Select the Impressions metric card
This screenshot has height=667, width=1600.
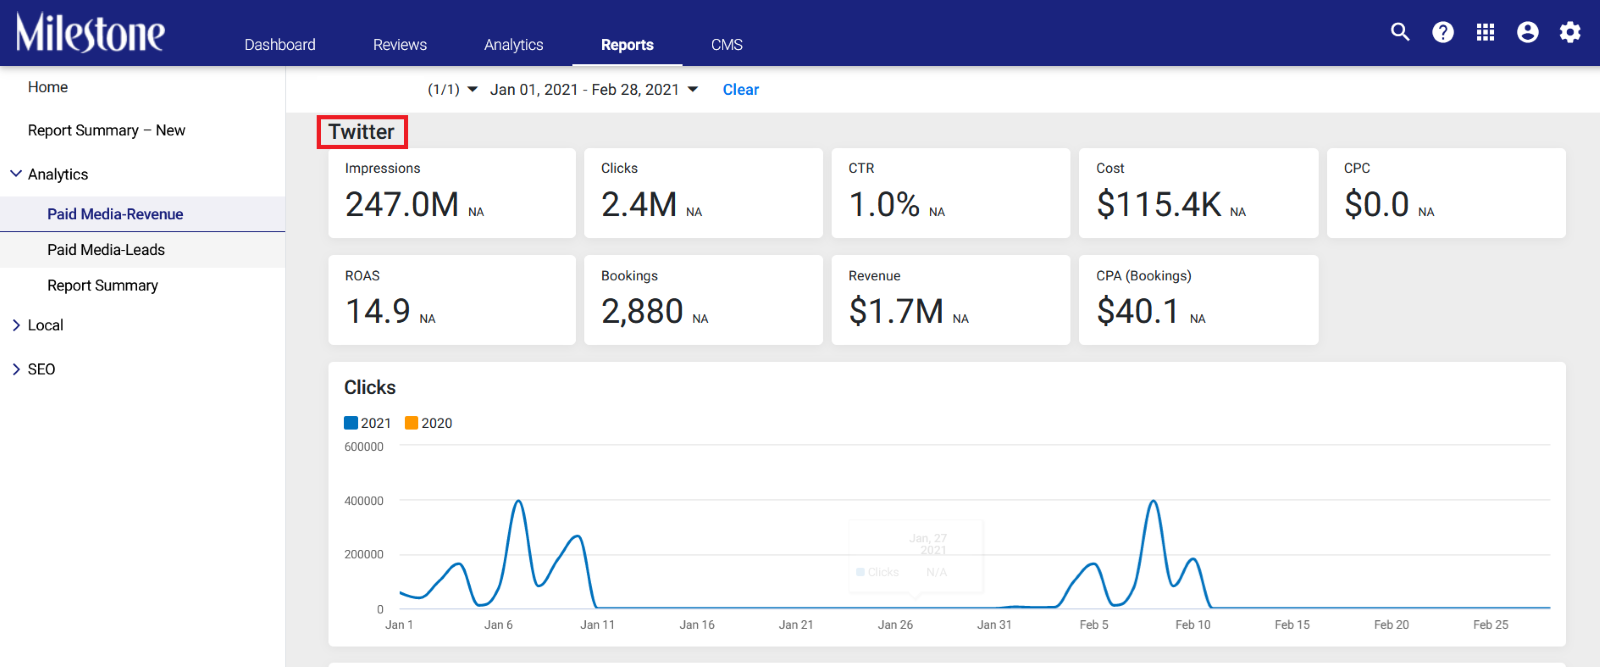[x=452, y=193]
